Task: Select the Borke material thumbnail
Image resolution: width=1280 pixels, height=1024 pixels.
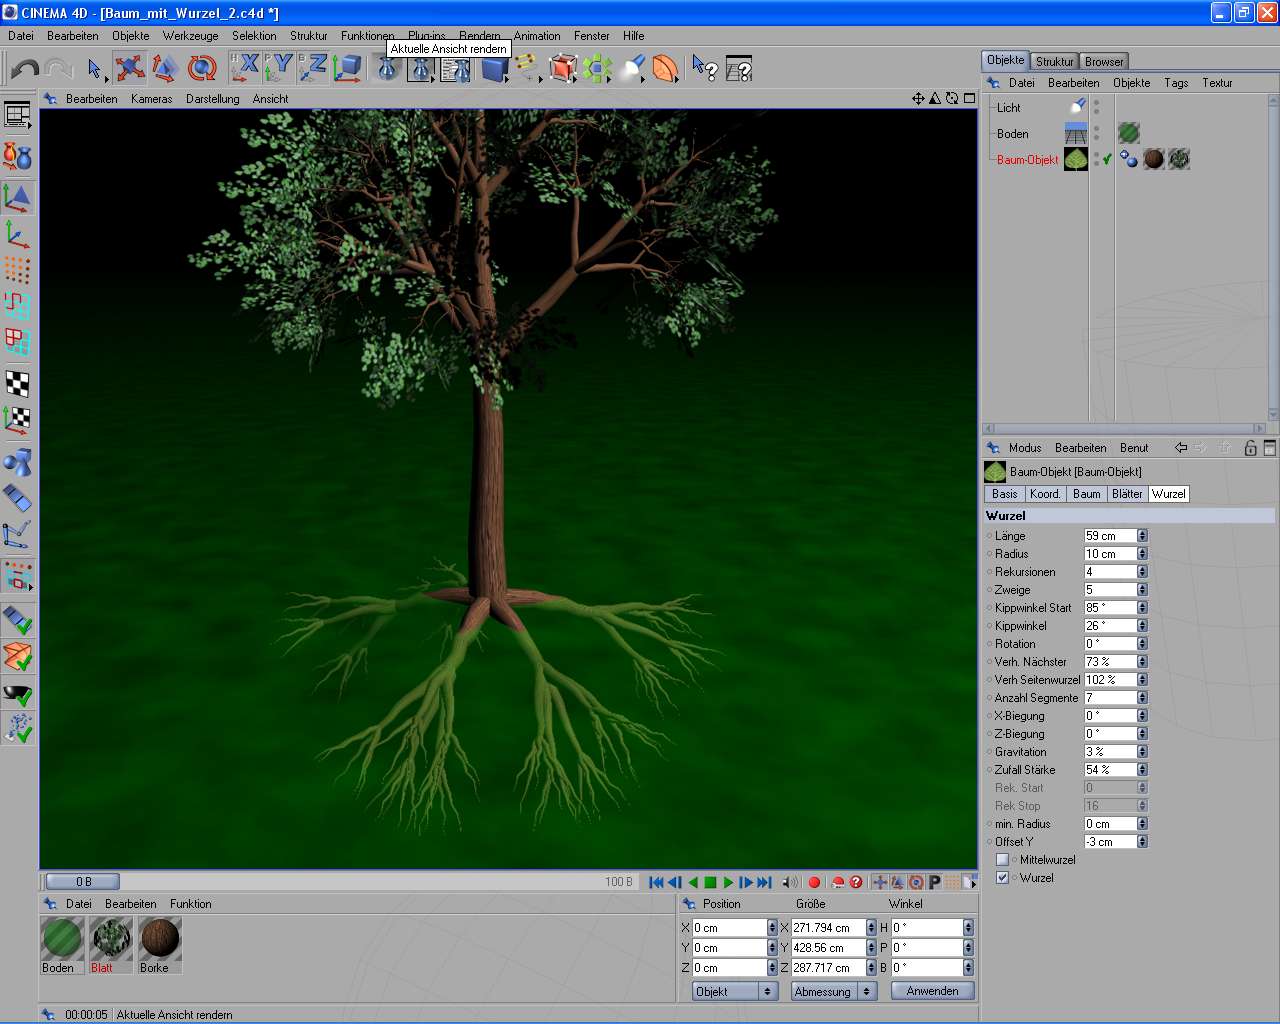Action: pyautogui.click(x=160, y=939)
